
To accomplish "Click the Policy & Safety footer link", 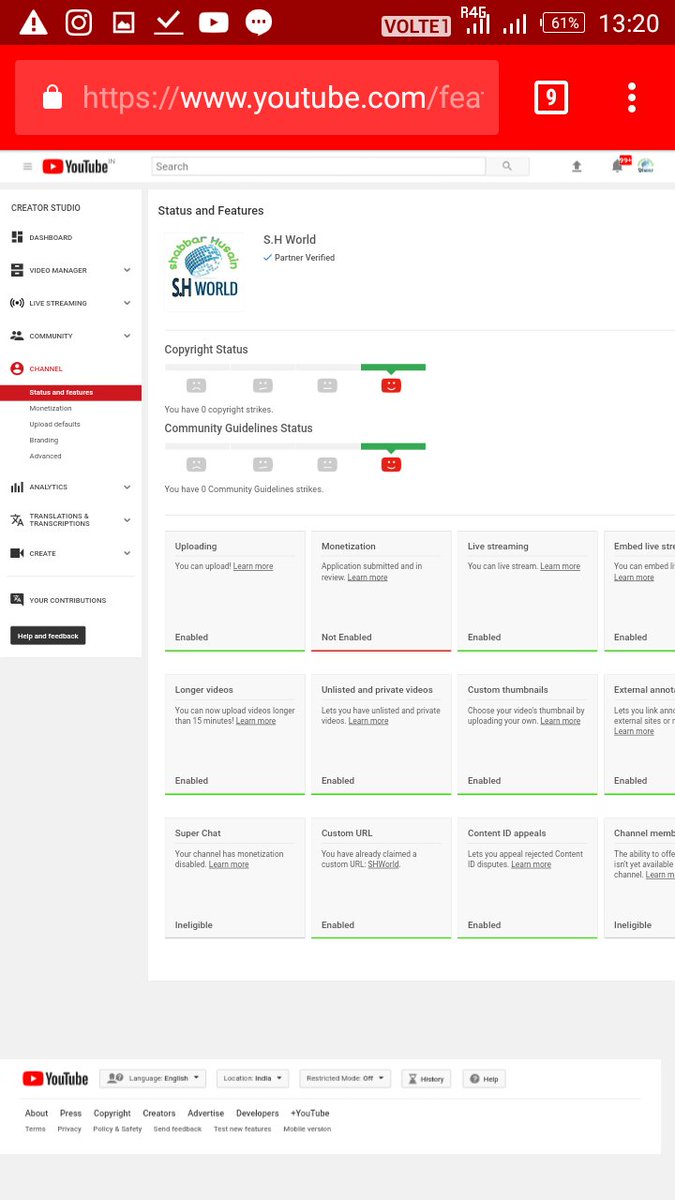I will click(x=117, y=1129).
